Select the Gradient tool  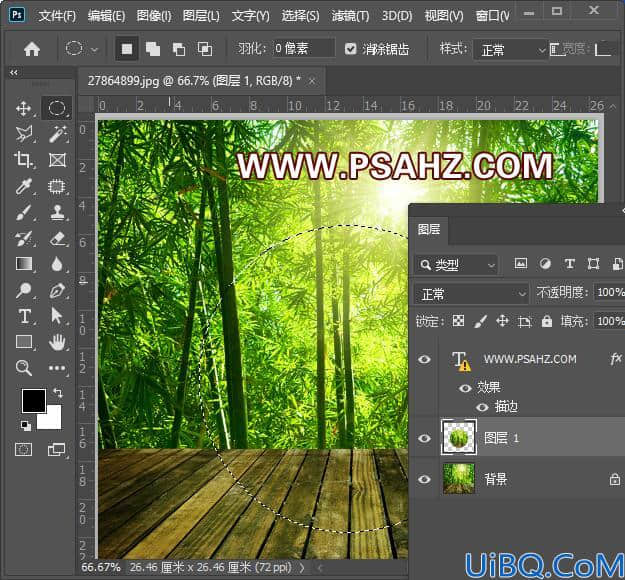pyautogui.click(x=24, y=264)
